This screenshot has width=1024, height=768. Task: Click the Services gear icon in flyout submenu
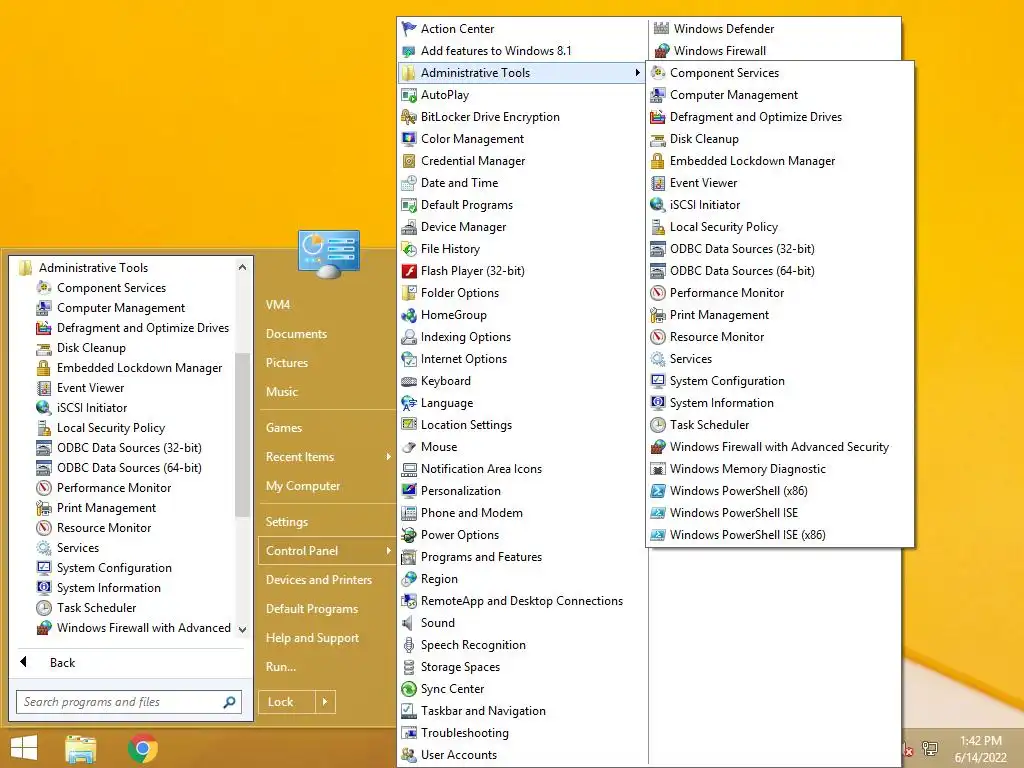click(x=658, y=359)
